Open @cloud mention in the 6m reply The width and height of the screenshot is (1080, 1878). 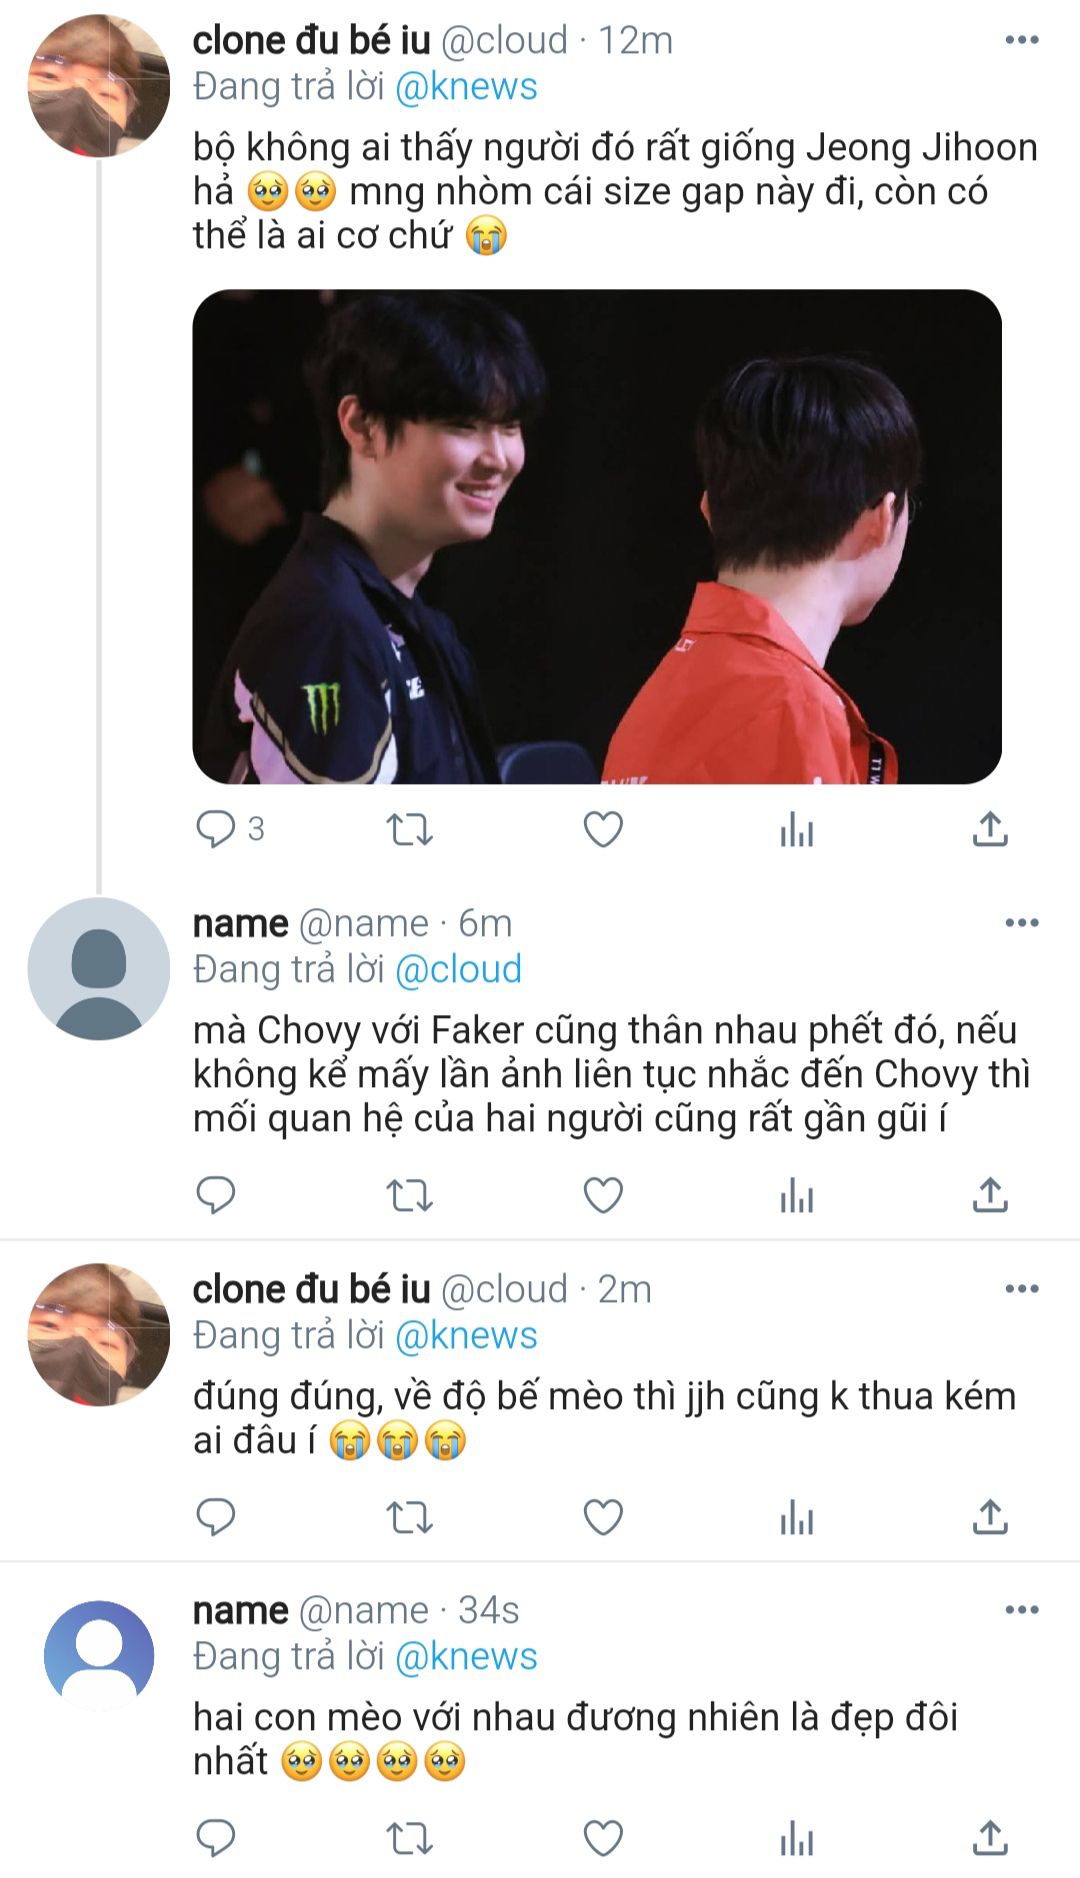458,969
